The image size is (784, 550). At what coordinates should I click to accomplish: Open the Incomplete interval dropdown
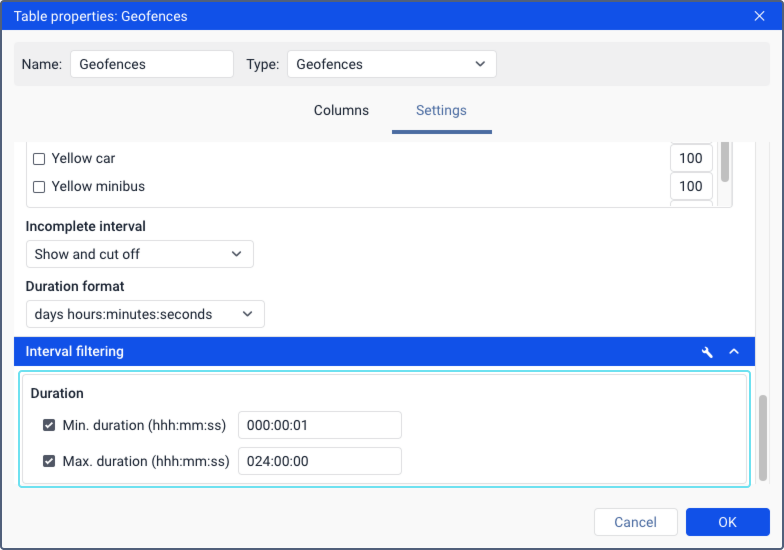(140, 254)
